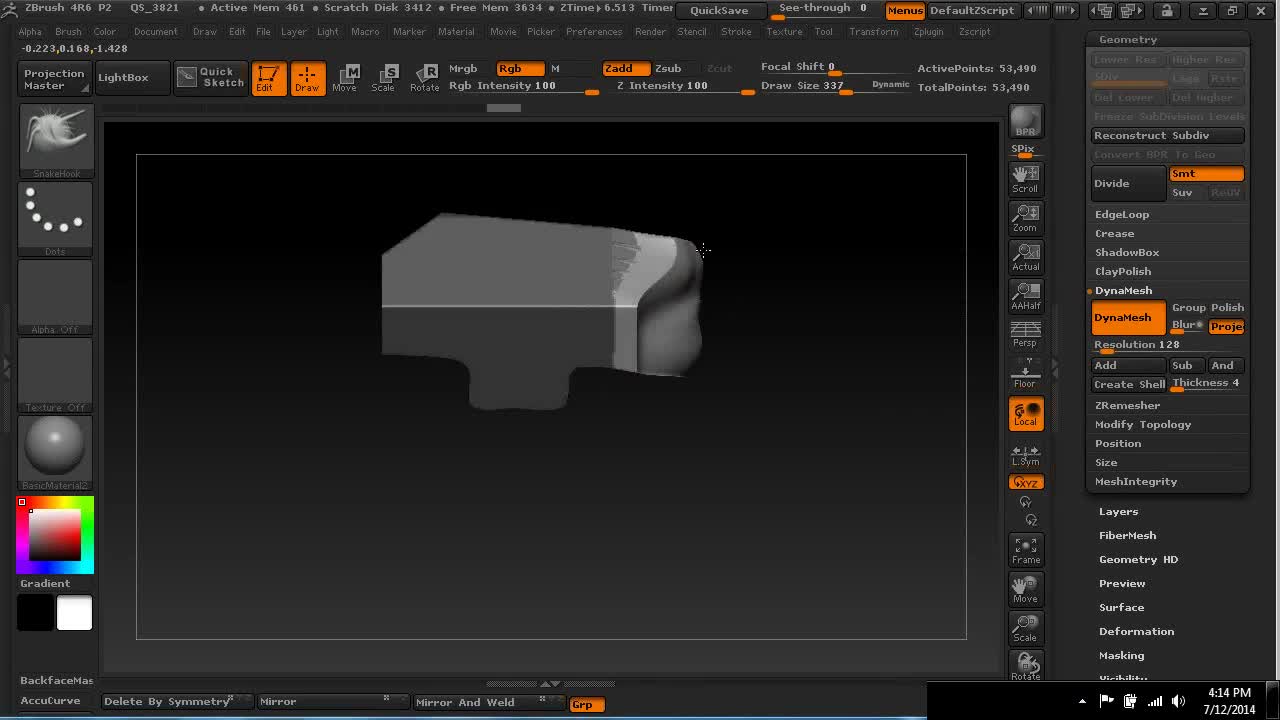Click the Scroll canvas icon
This screenshot has height=720, width=1280.
(1026, 180)
